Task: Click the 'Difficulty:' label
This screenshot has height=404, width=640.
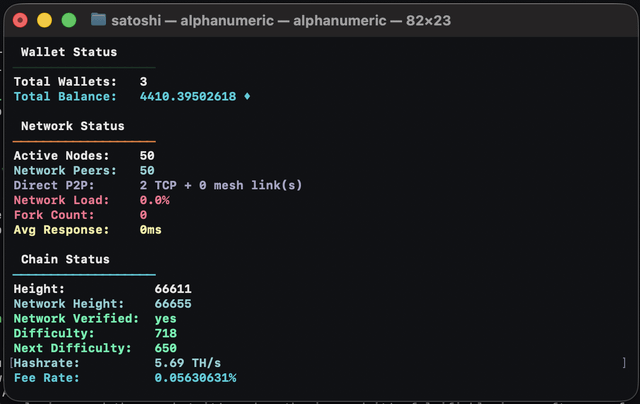Action: [x=54, y=334]
